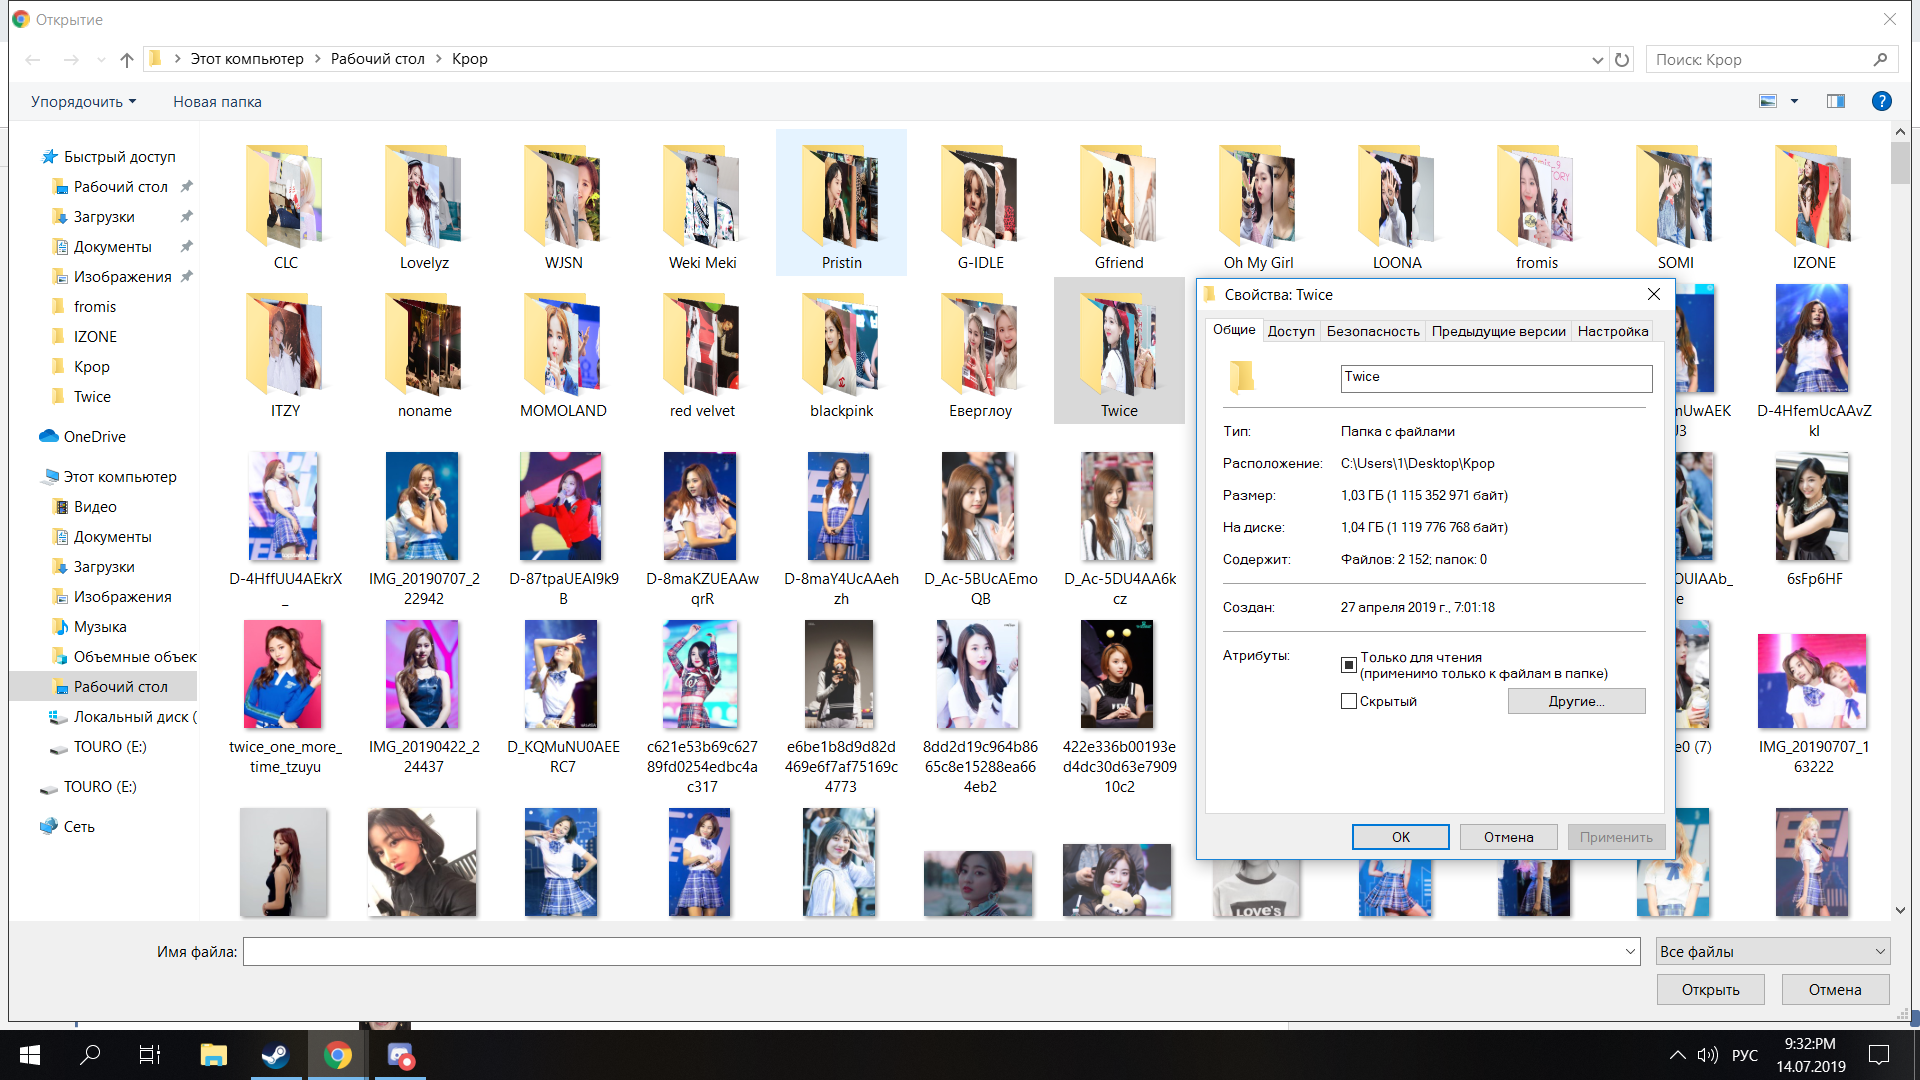This screenshot has height=1080, width=1920.
Task: Open the Windows taskbar search
Action: pos(90,1055)
